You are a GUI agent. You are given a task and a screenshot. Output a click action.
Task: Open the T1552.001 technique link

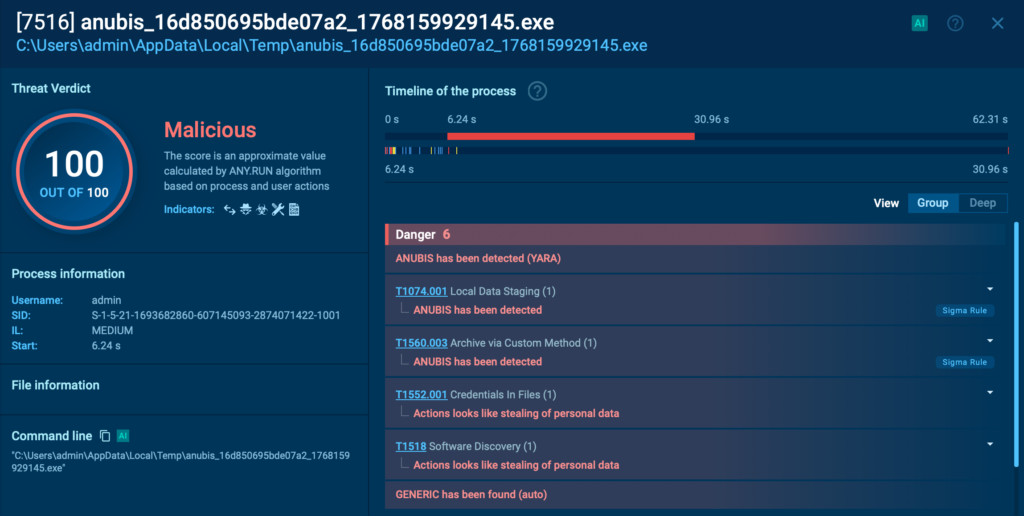tap(421, 395)
